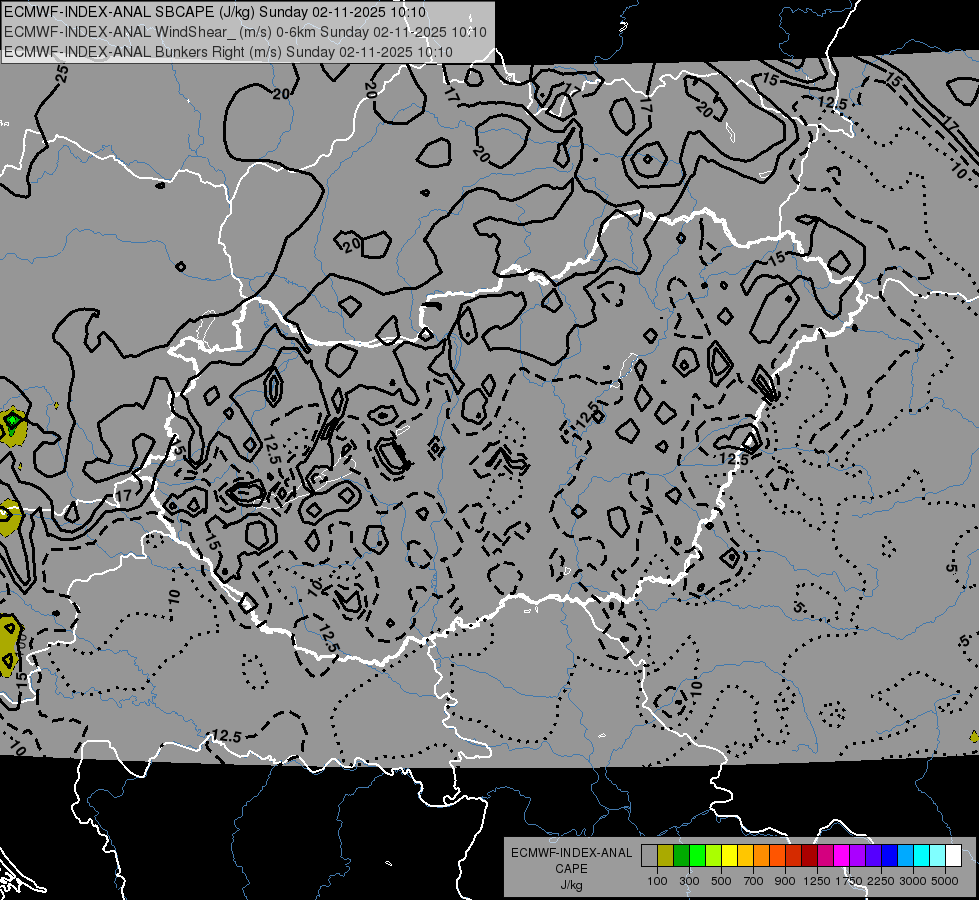Select the CAPE label in the legend
Screen dimensions: 979x900
tap(571, 869)
